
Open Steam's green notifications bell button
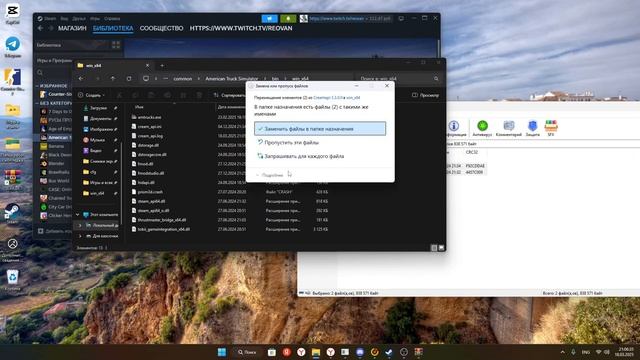[288, 18]
